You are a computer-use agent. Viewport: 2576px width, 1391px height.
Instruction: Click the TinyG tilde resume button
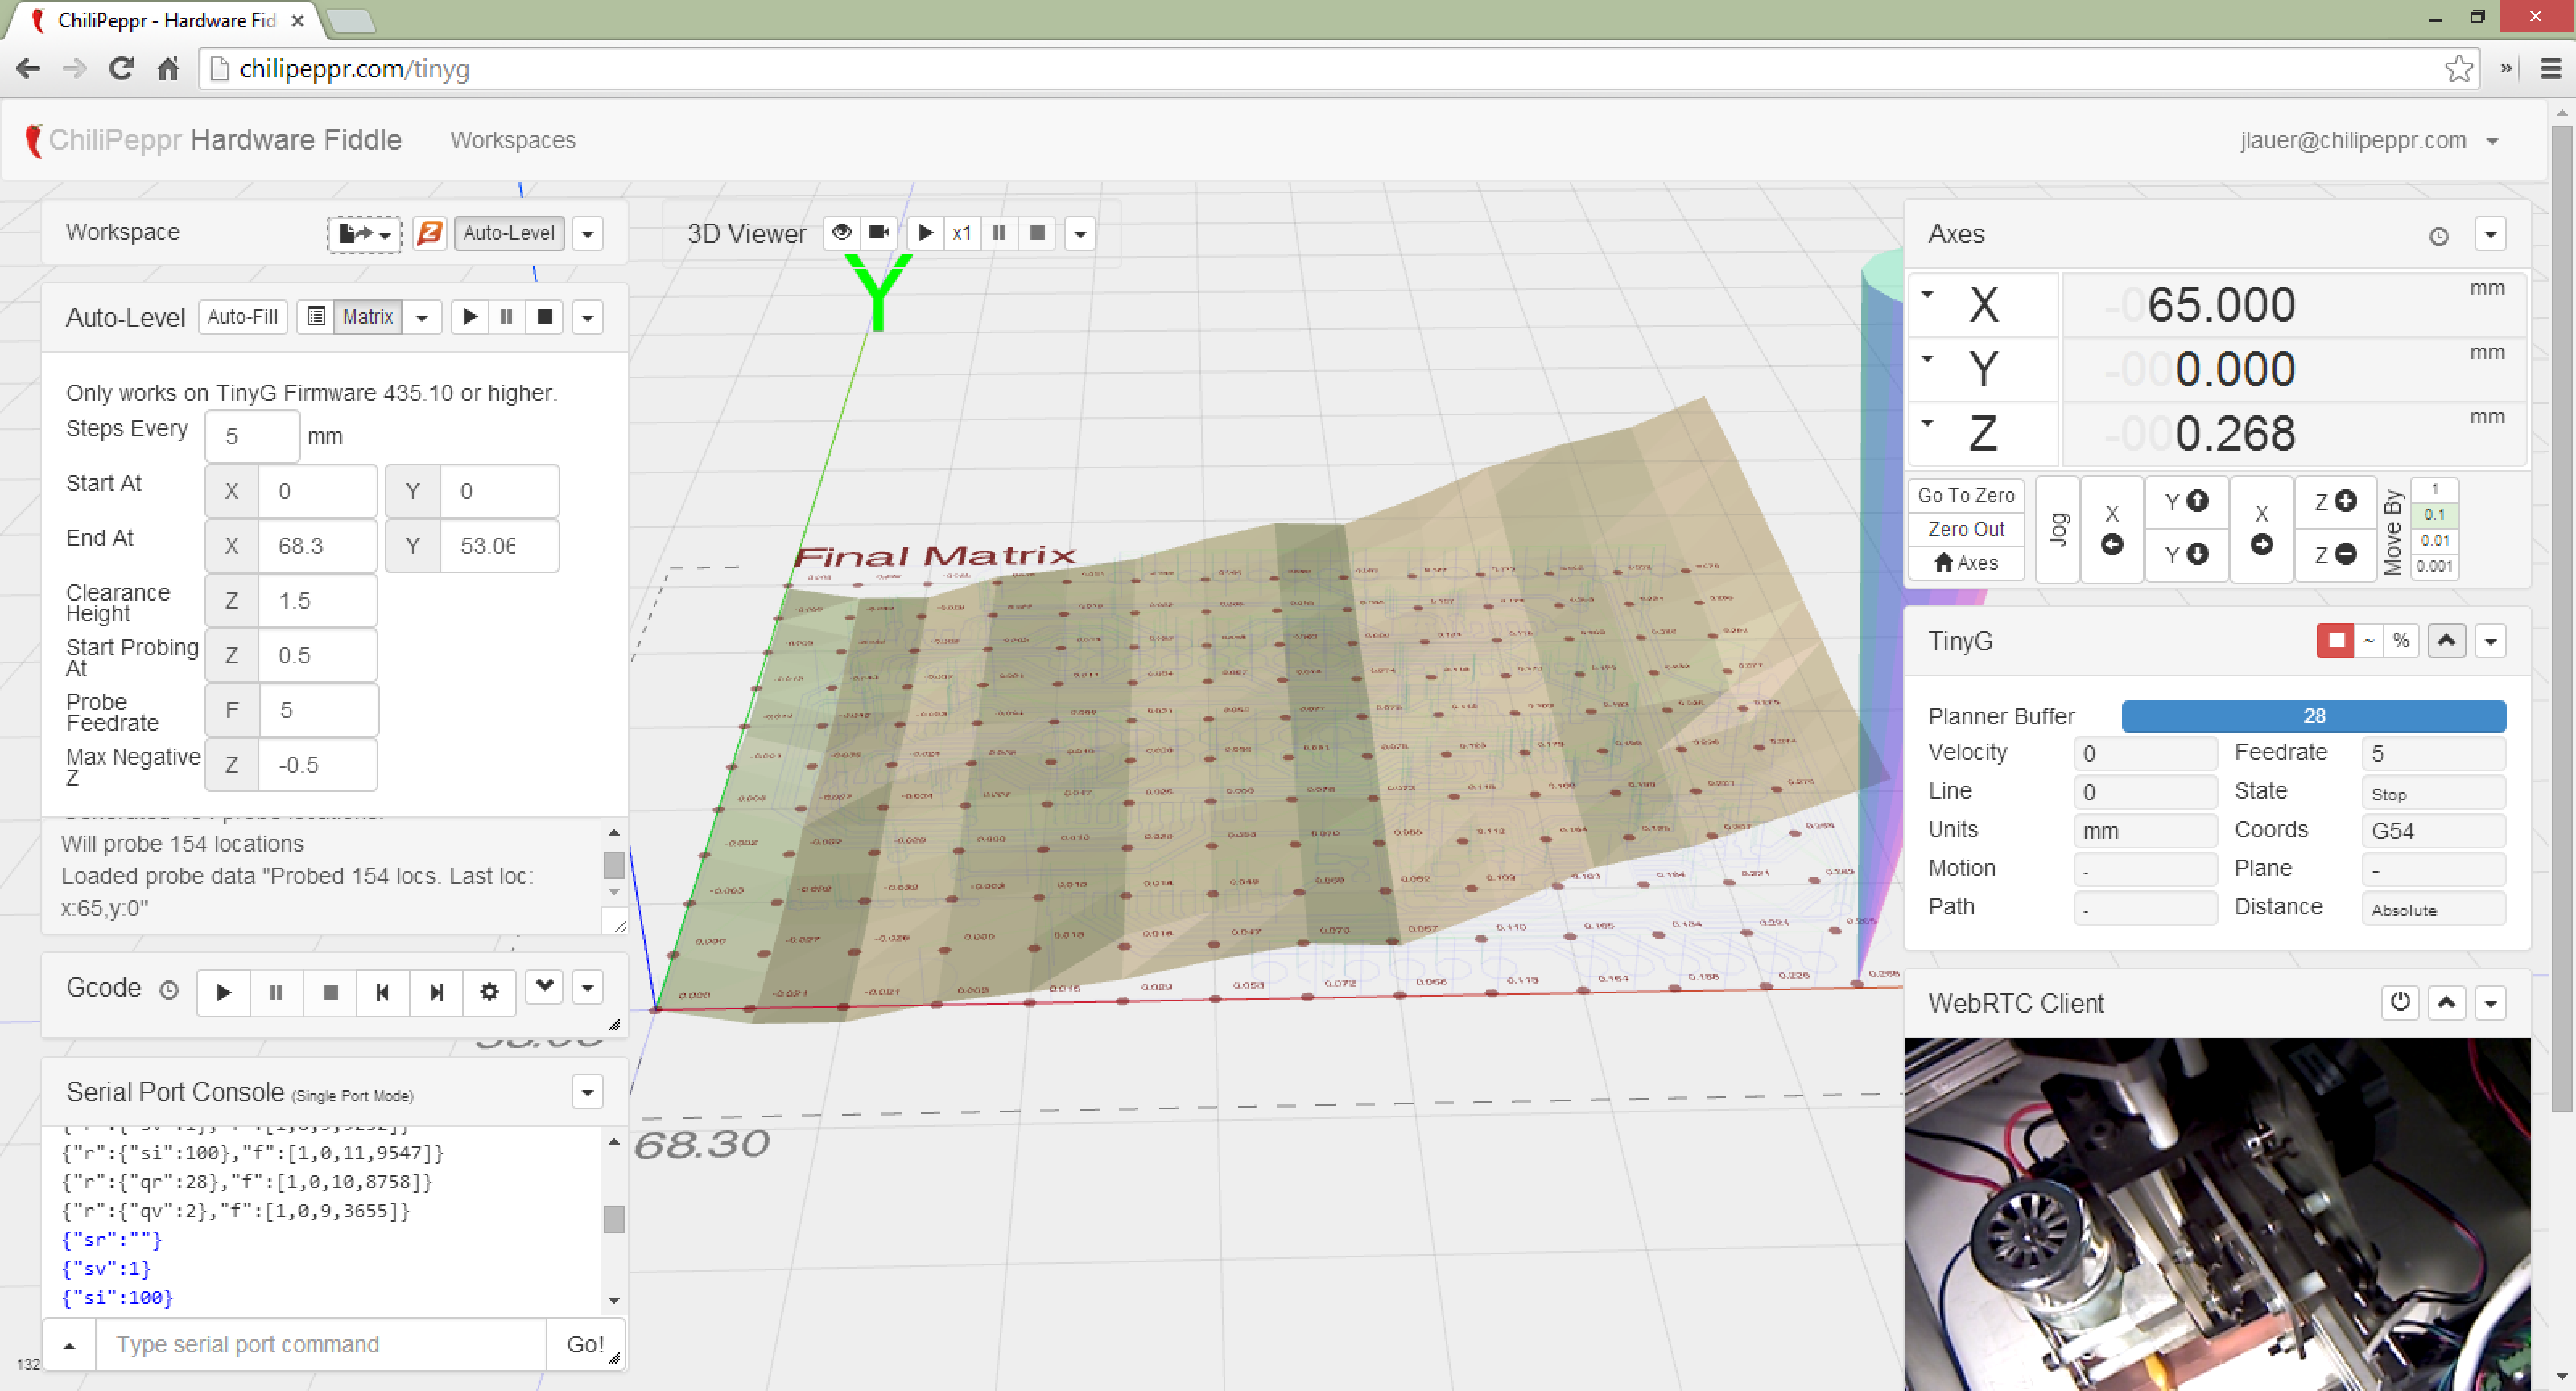point(2369,641)
